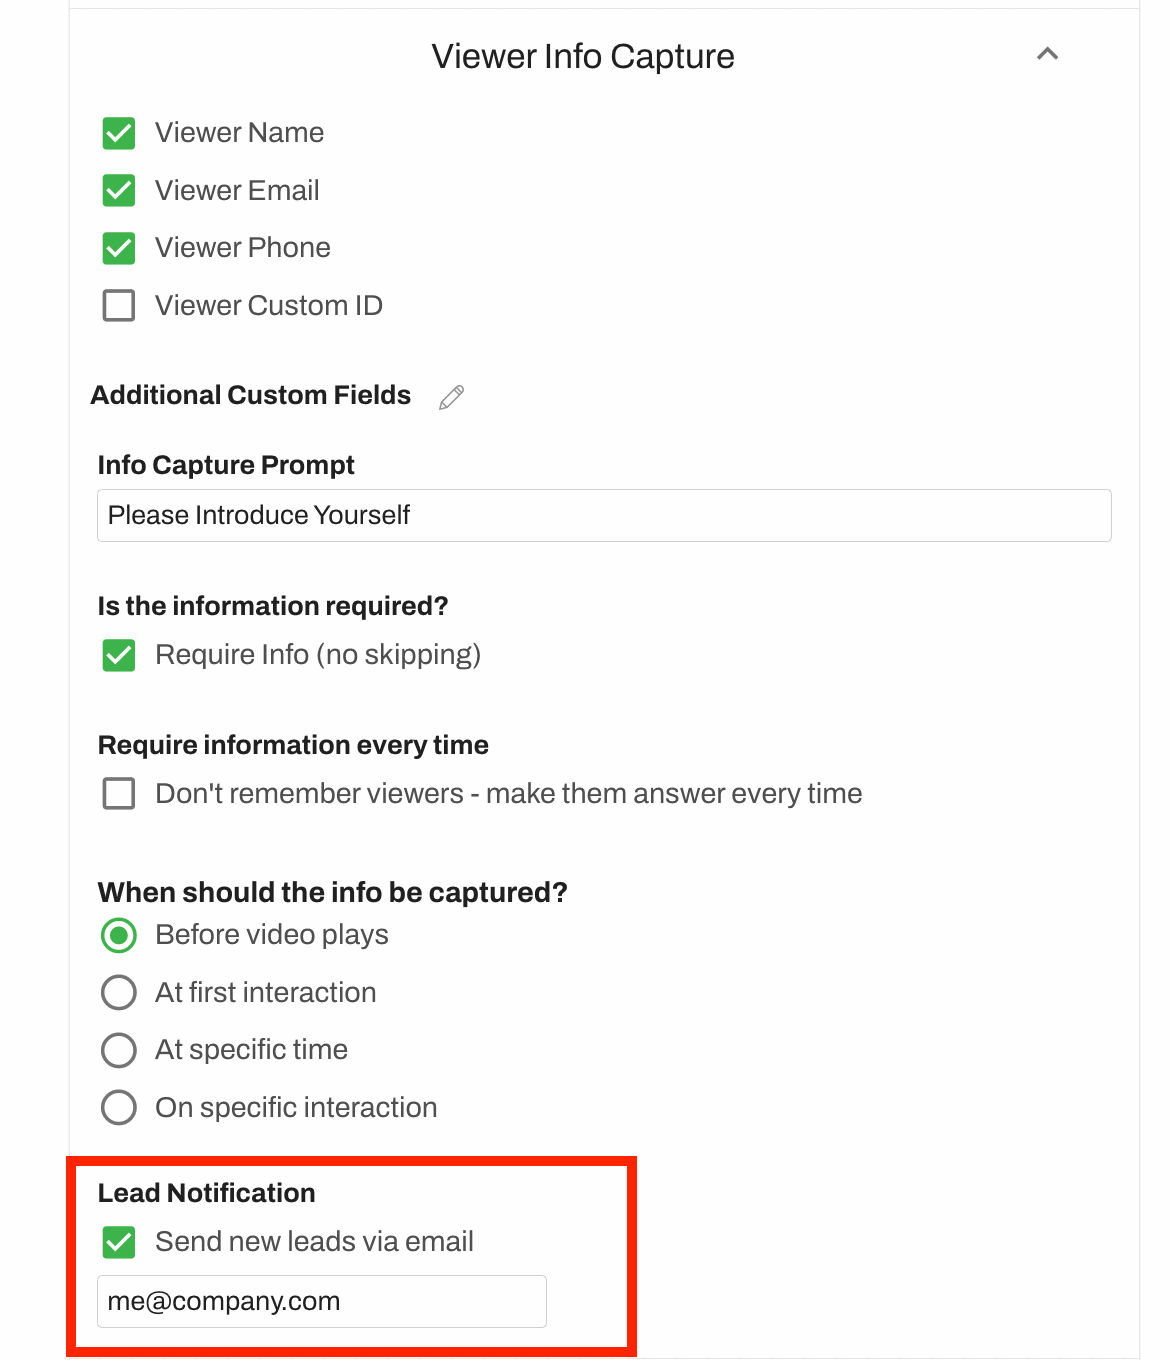Image resolution: width=1170 pixels, height=1360 pixels.
Task: Click the Viewer Info Capture heading
Action: [582, 57]
